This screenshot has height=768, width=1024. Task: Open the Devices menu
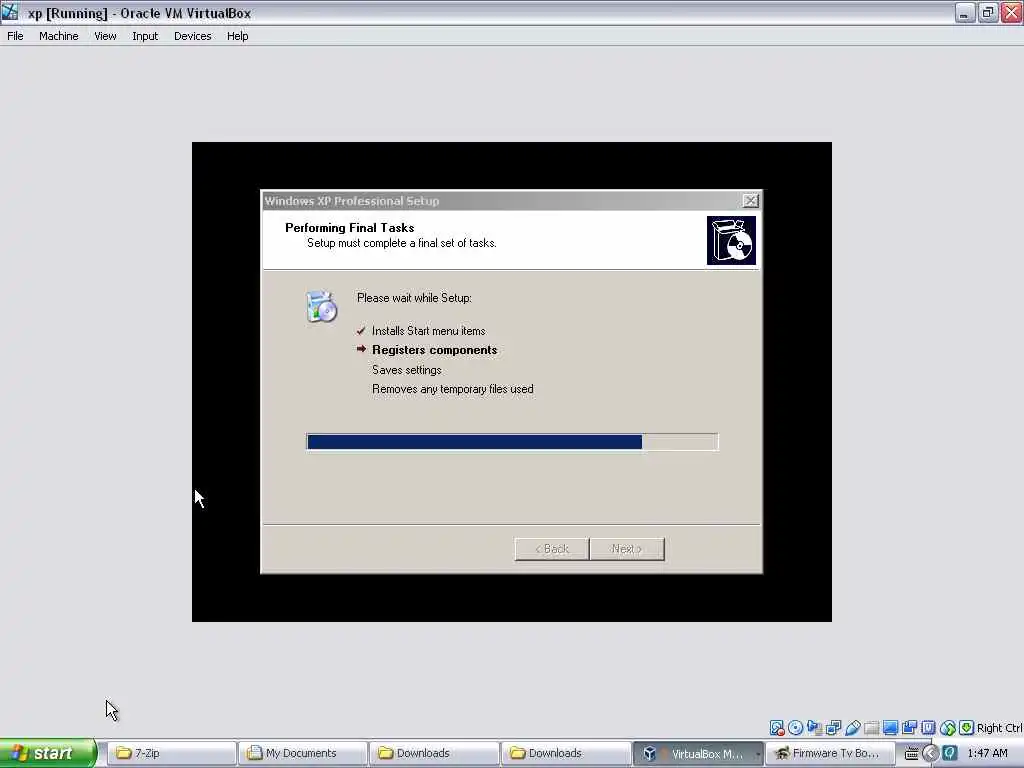(192, 36)
